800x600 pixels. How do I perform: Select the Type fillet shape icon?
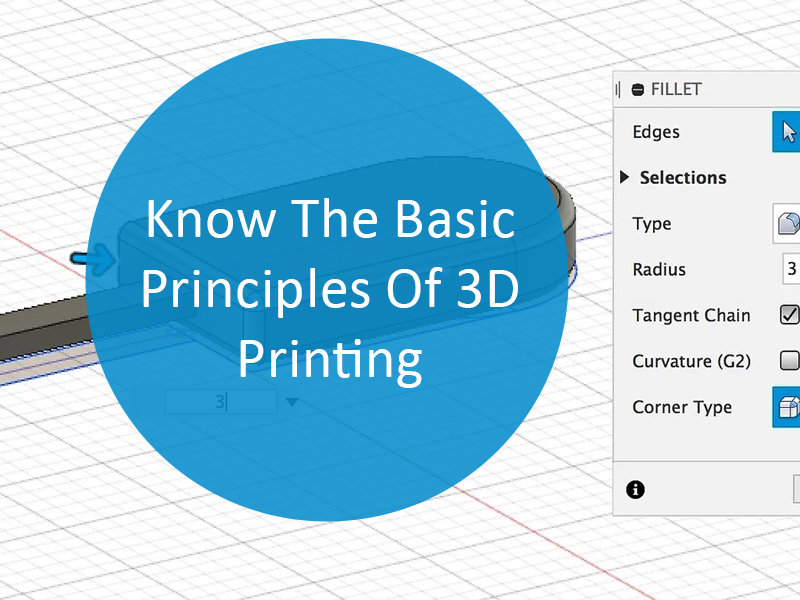pyautogui.click(x=788, y=224)
